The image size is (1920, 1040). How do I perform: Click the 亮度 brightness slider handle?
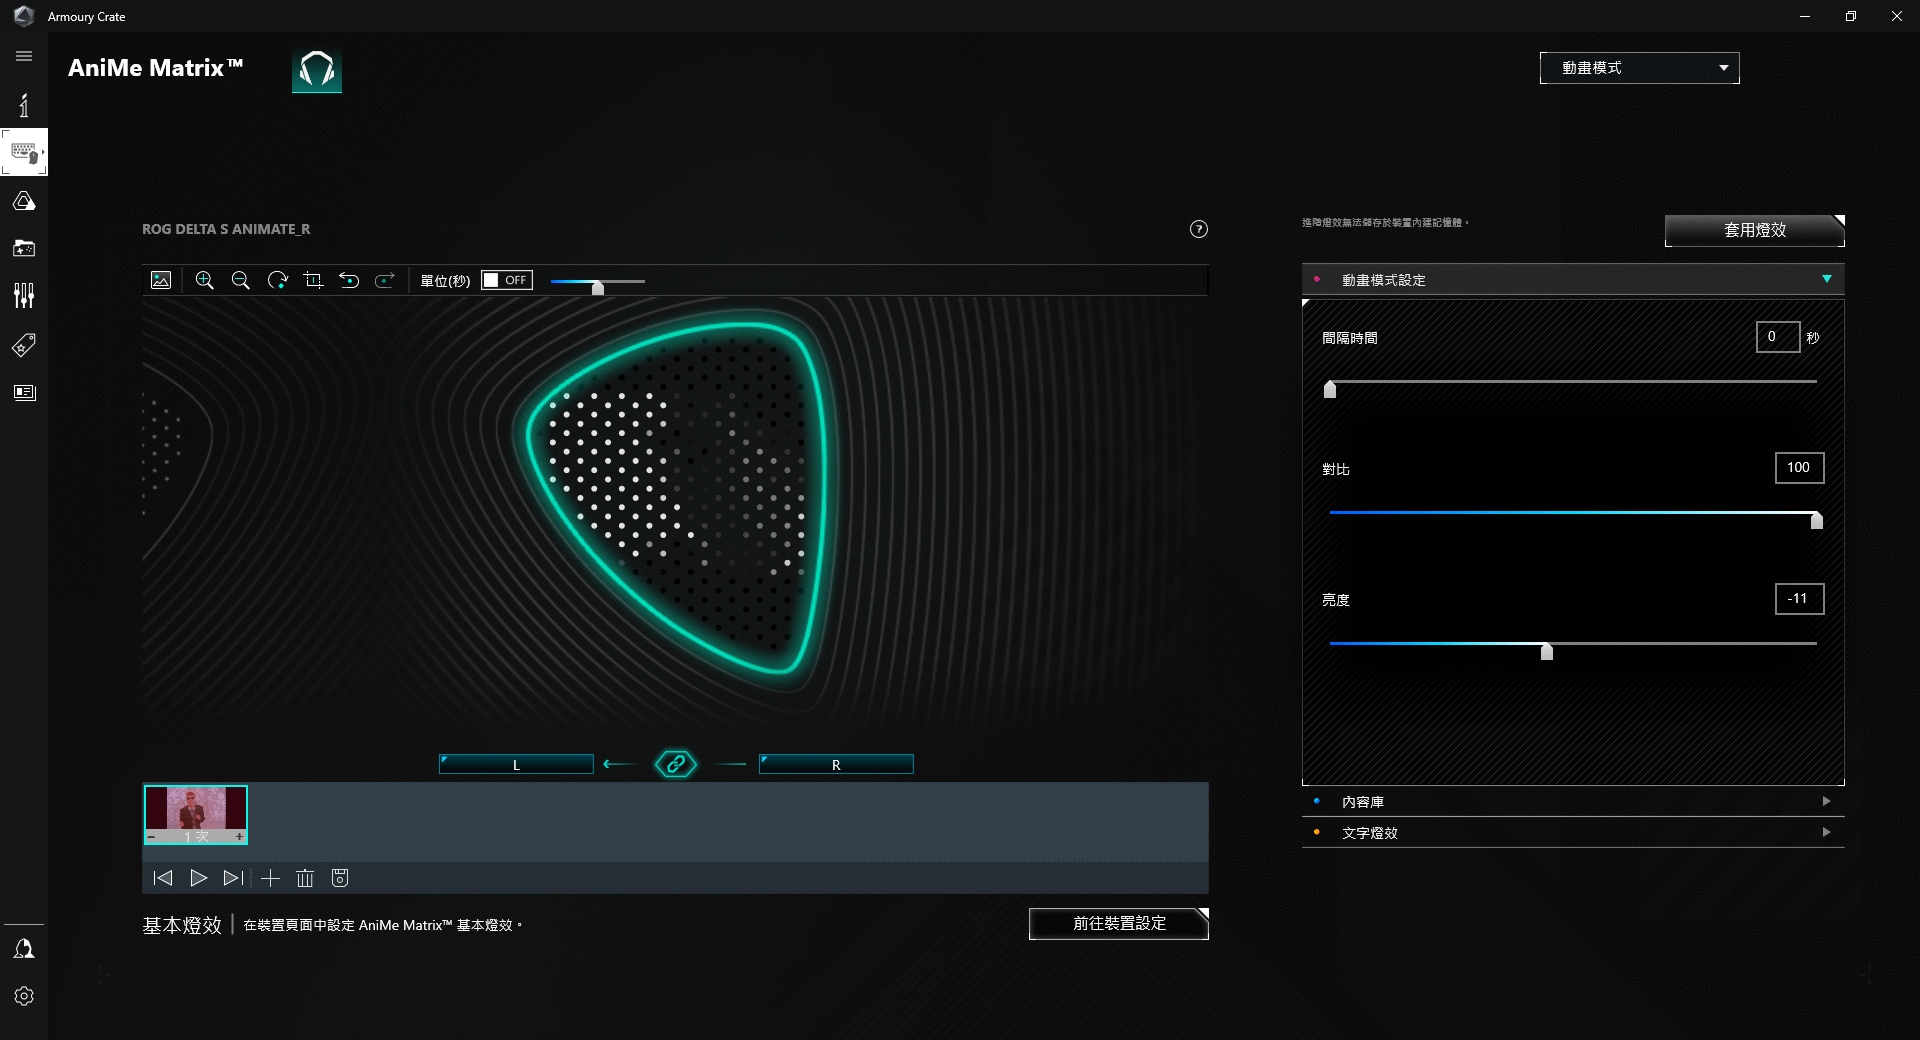(x=1547, y=651)
